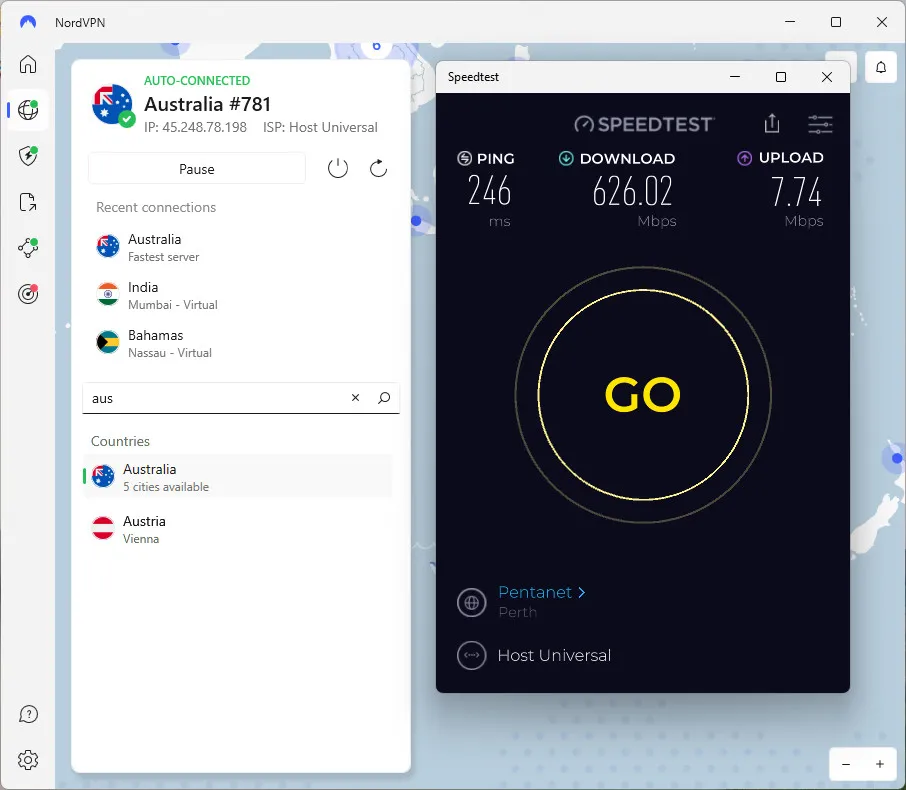Open the help question mark icon
906x790 pixels.
click(x=27, y=714)
